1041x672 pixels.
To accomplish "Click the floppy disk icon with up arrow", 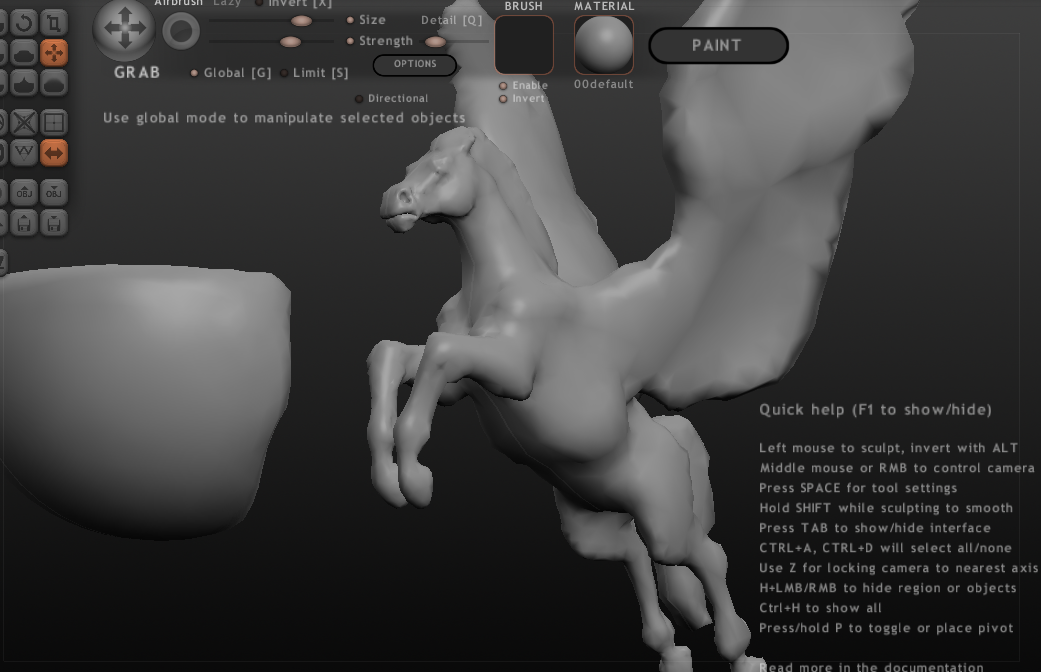I will (x=24, y=223).
